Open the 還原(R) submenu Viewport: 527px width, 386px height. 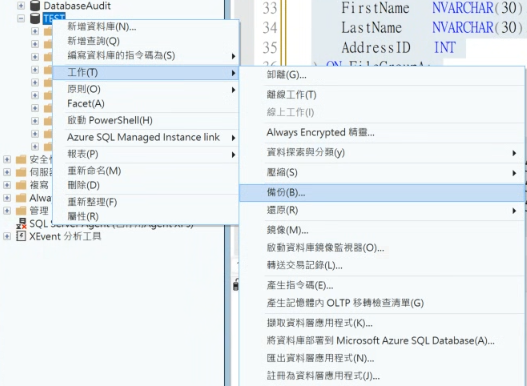(x=382, y=210)
